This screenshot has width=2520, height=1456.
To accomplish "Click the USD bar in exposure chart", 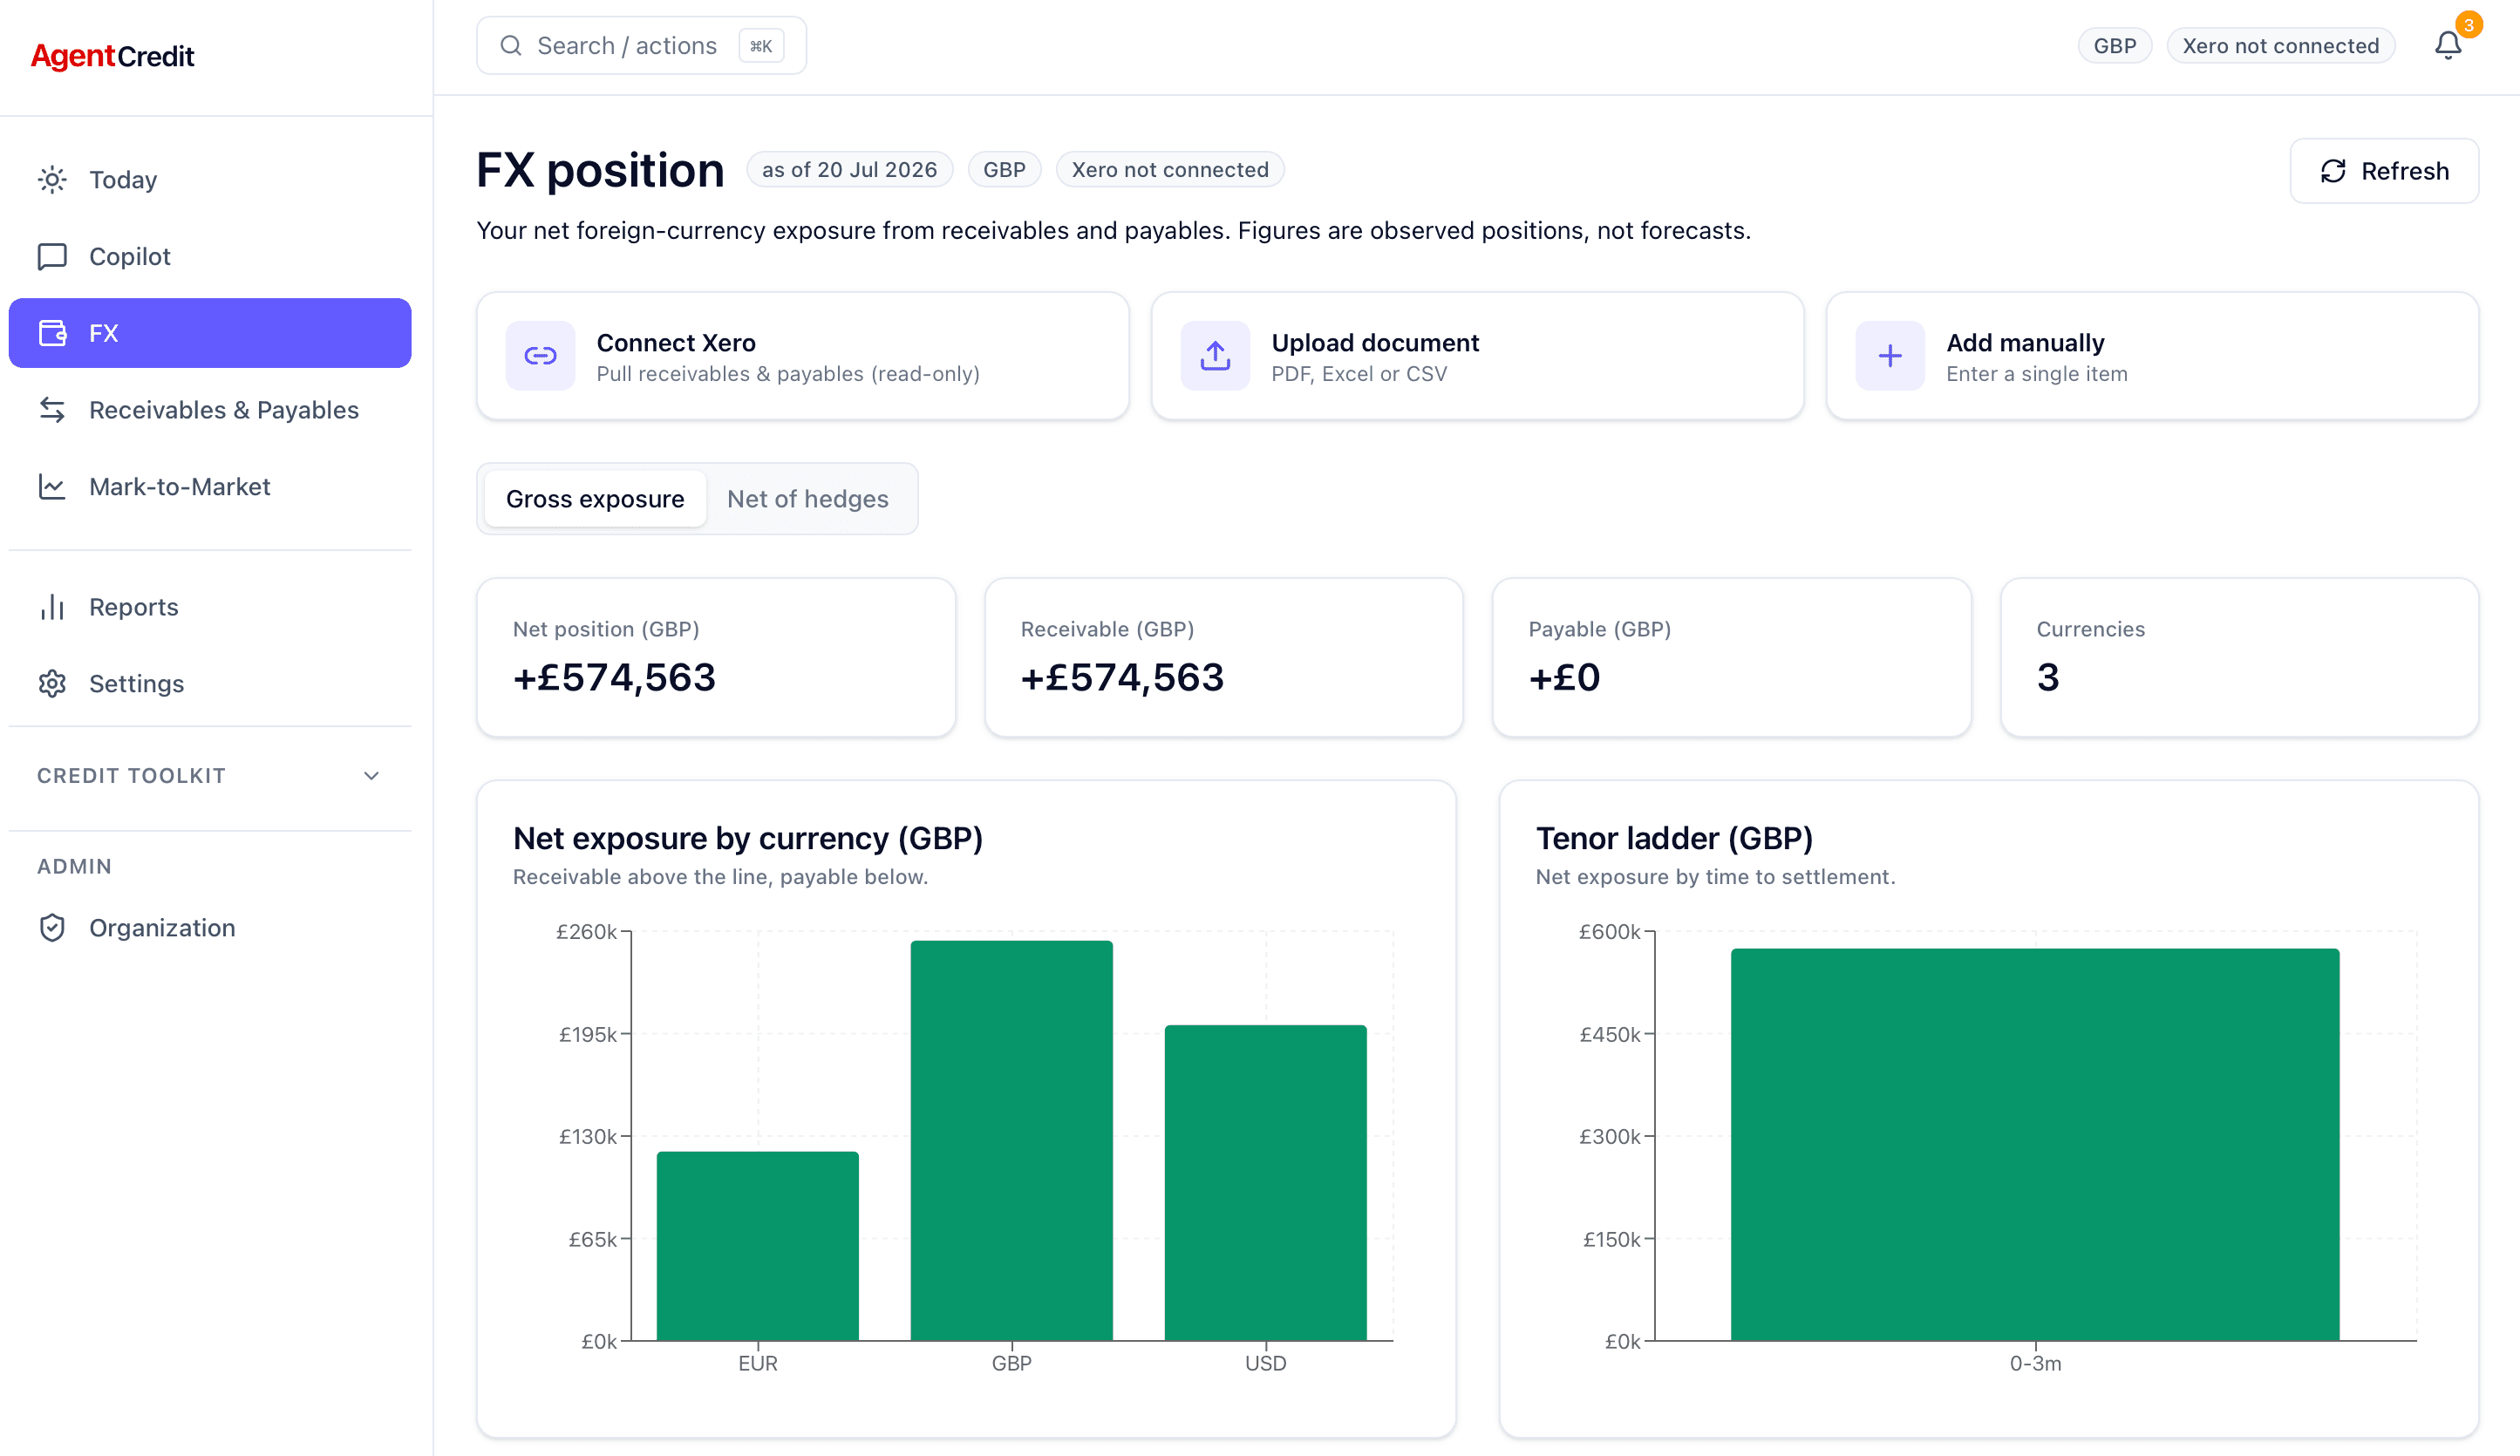I will (x=1265, y=1183).
